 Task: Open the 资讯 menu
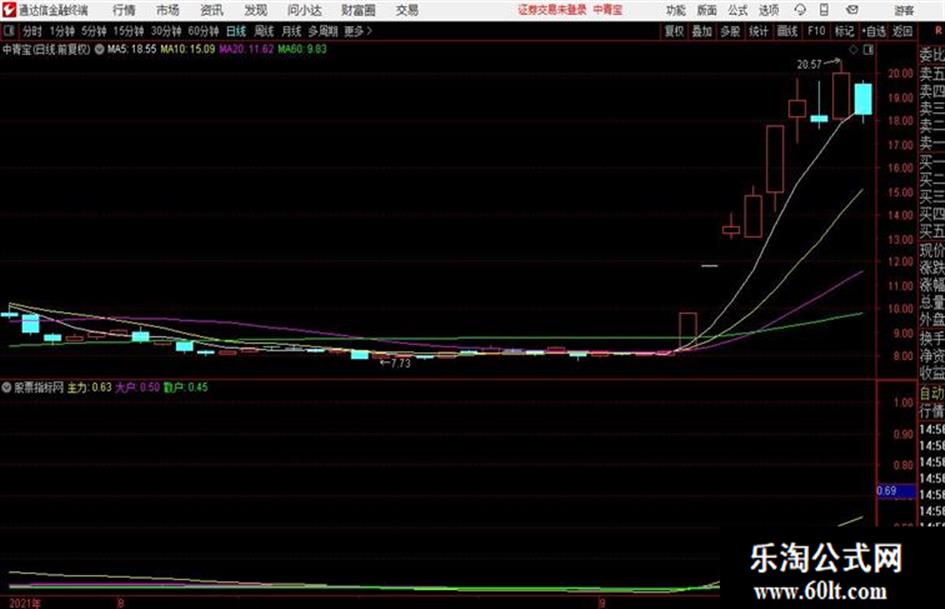click(212, 10)
